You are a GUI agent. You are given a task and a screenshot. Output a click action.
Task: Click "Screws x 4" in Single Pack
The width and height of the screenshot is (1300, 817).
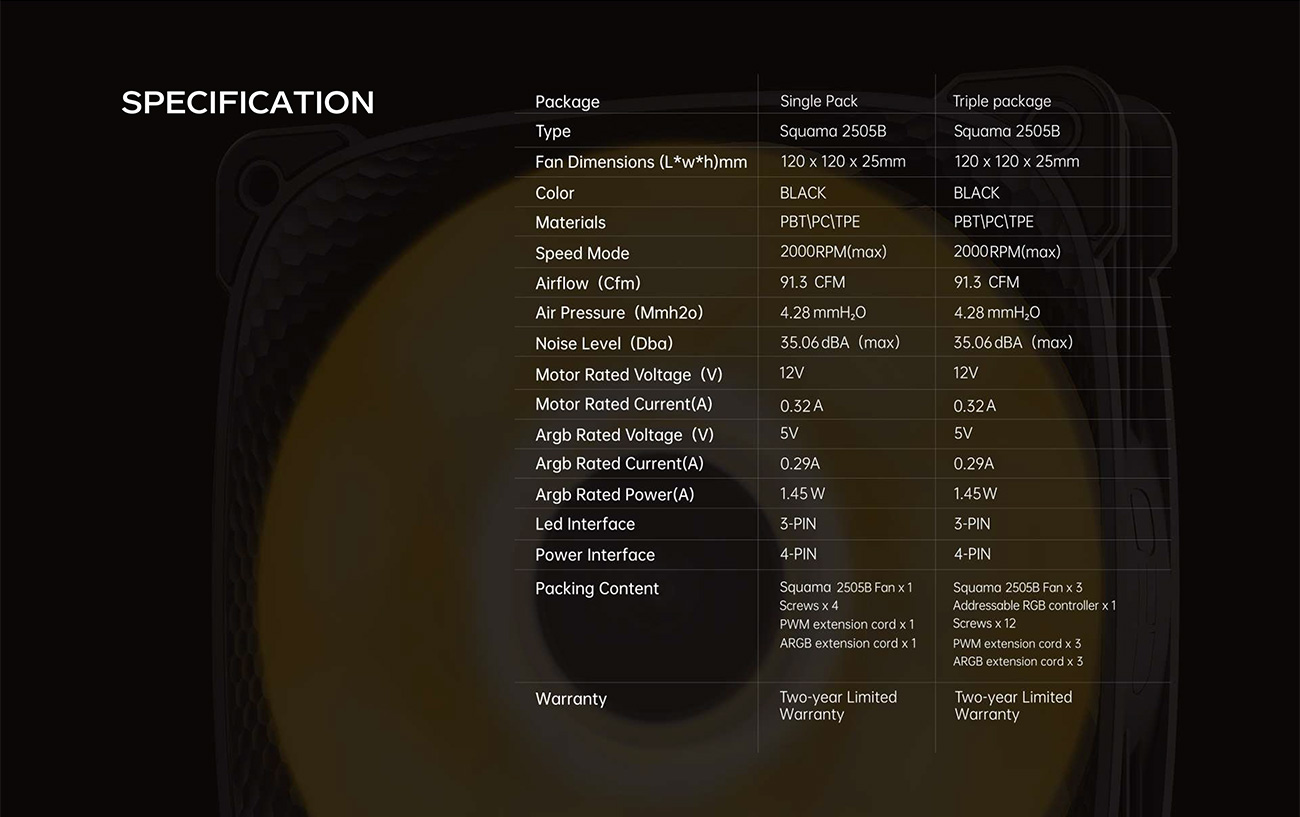[x=808, y=606]
